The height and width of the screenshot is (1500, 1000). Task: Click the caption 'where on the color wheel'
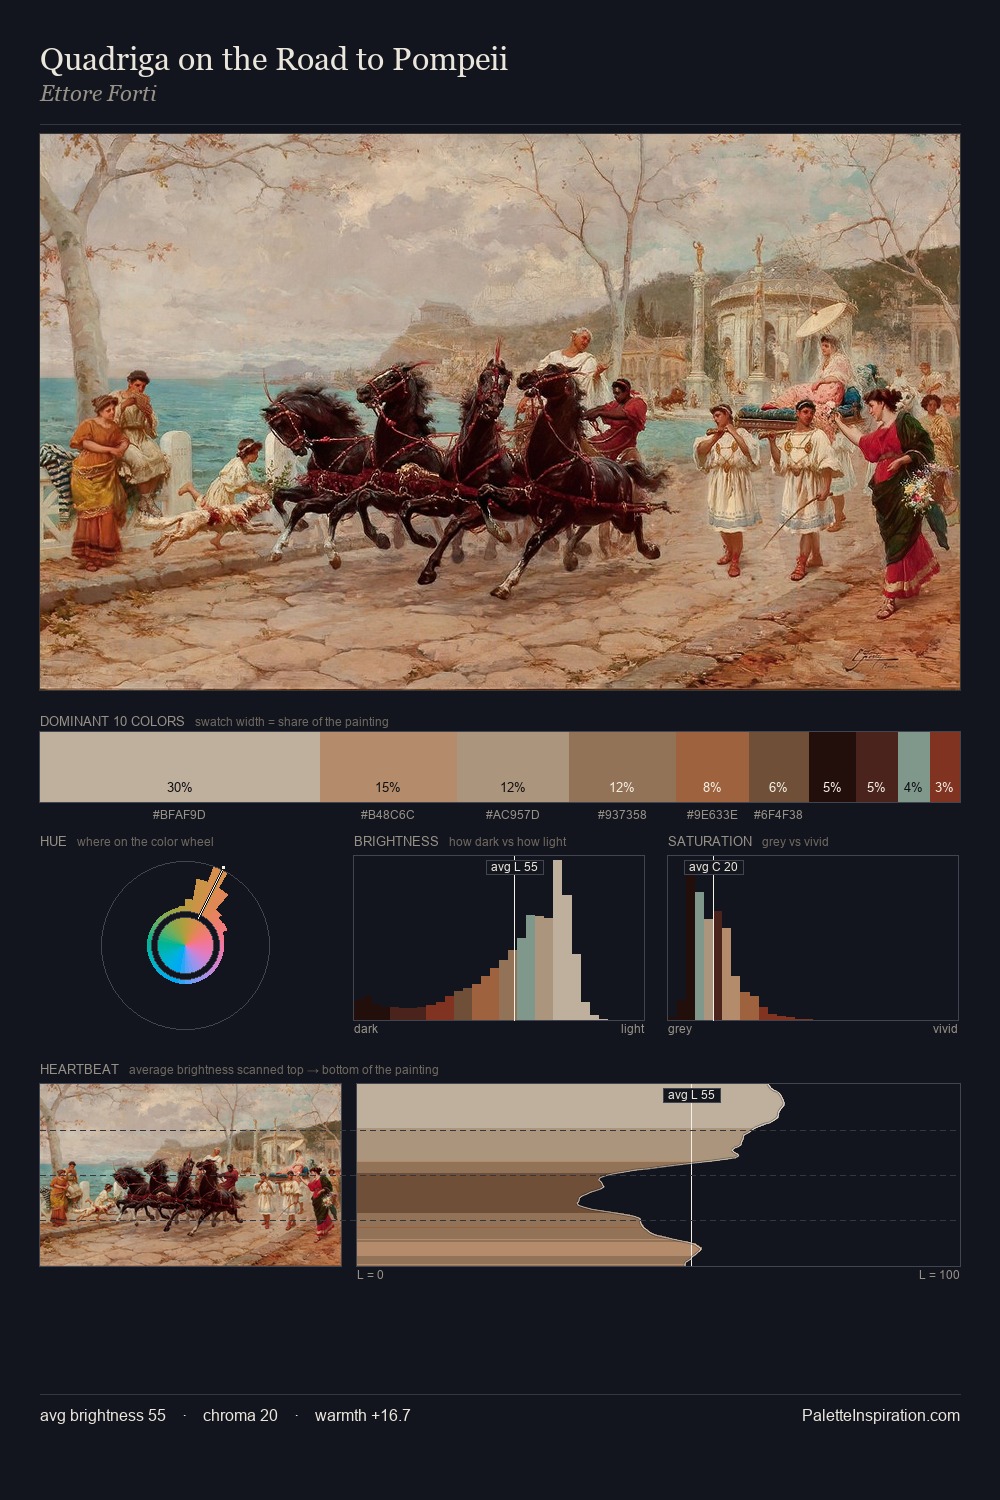click(145, 842)
